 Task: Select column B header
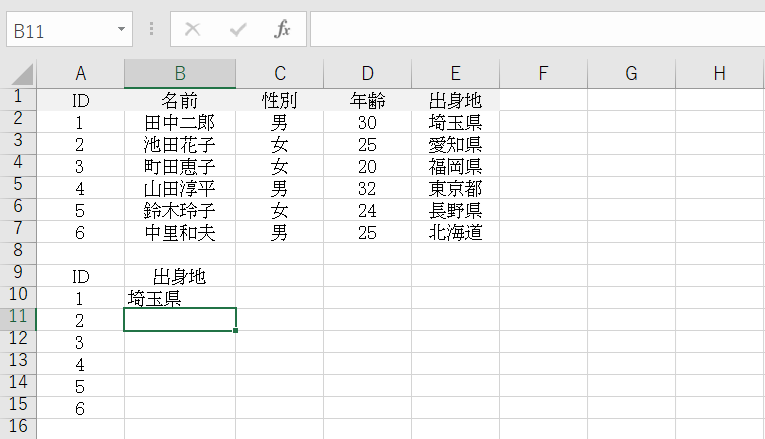tap(180, 74)
